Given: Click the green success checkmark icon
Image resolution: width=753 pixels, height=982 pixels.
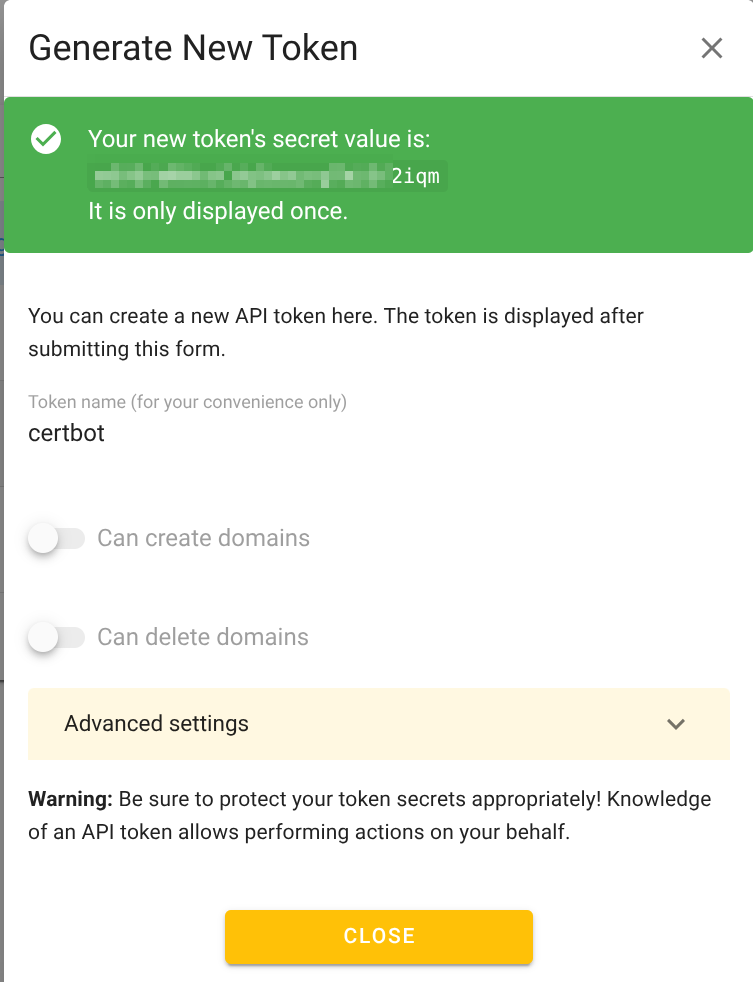Looking at the screenshot, I should [46, 139].
